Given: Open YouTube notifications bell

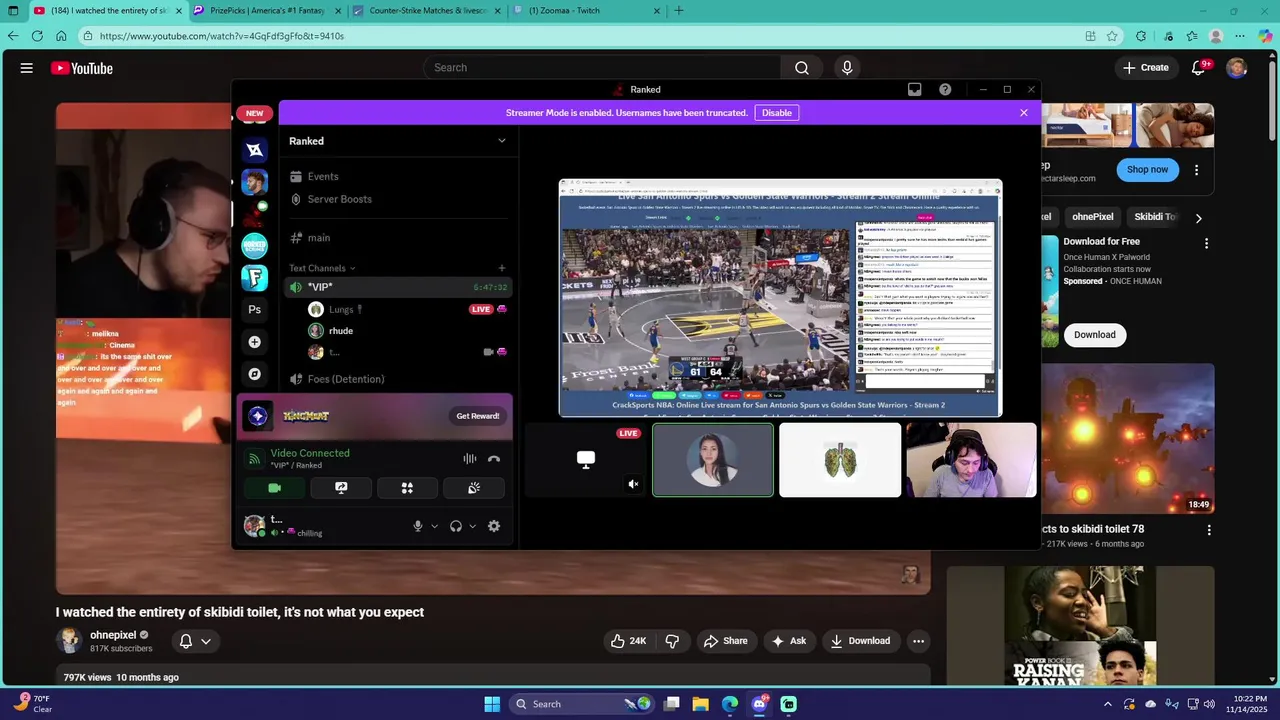Looking at the screenshot, I should [1198, 68].
